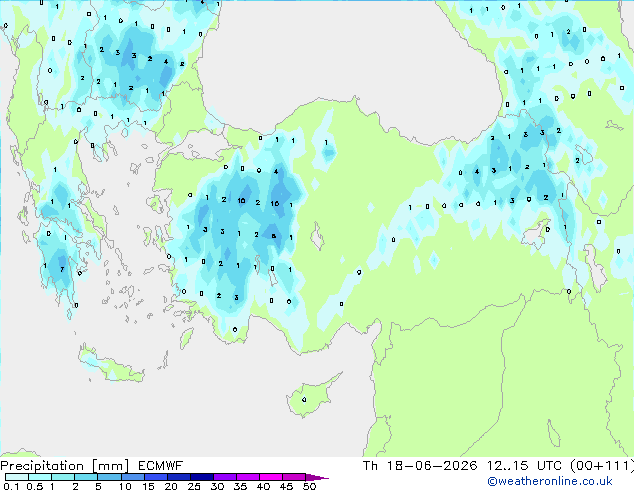The width and height of the screenshot is (634, 490).
Task: Click the "7" value over southern Greece
Action: tap(62, 269)
